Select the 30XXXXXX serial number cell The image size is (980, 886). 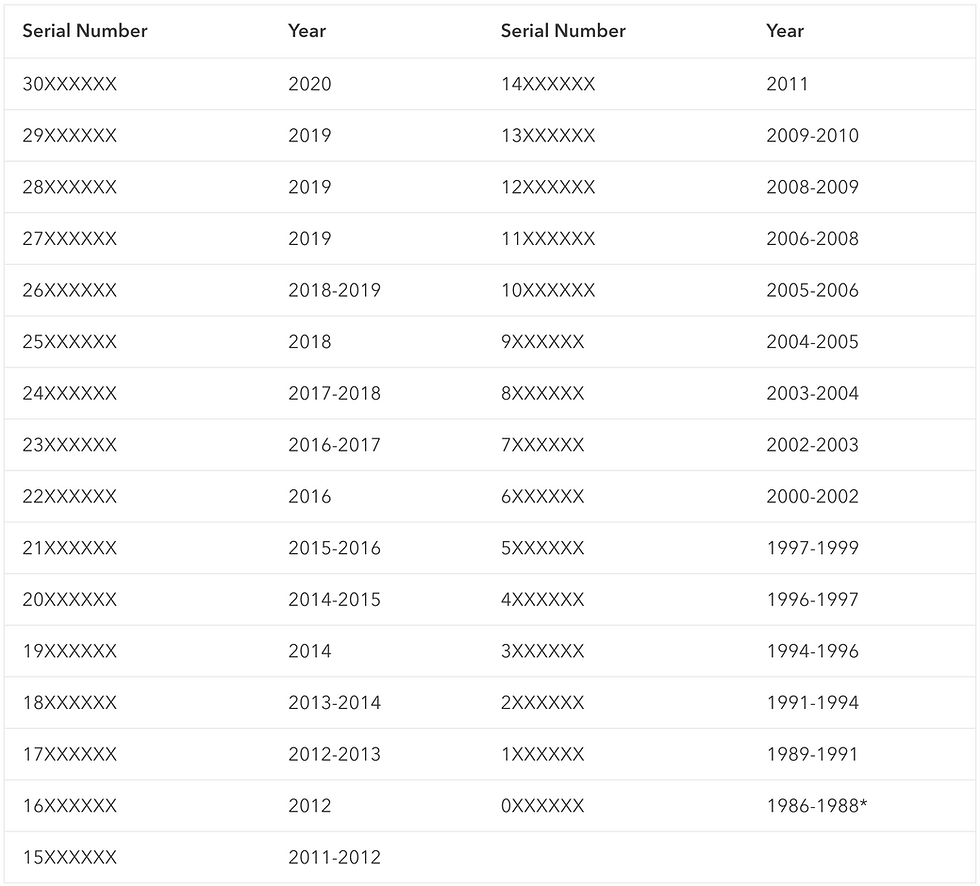tap(70, 84)
